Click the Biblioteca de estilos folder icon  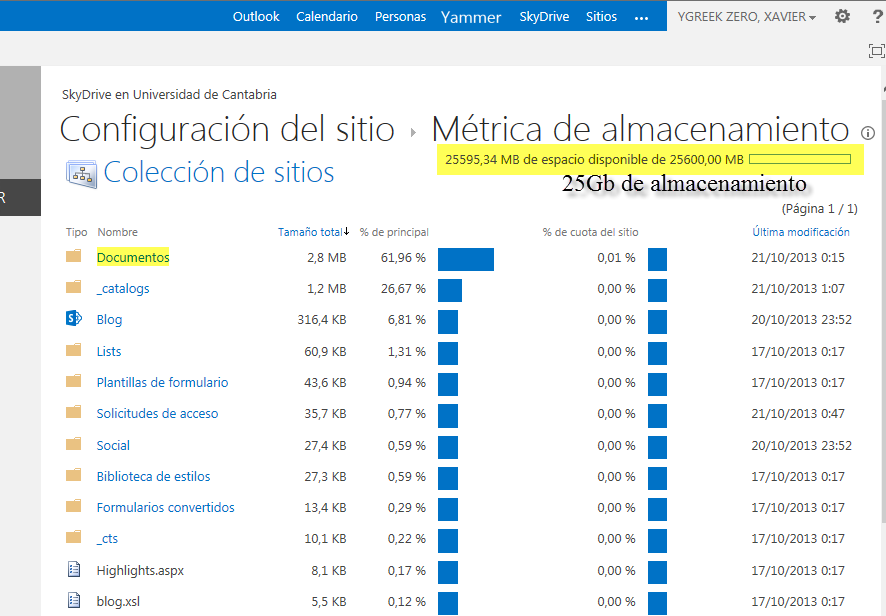(x=73, y=475)
